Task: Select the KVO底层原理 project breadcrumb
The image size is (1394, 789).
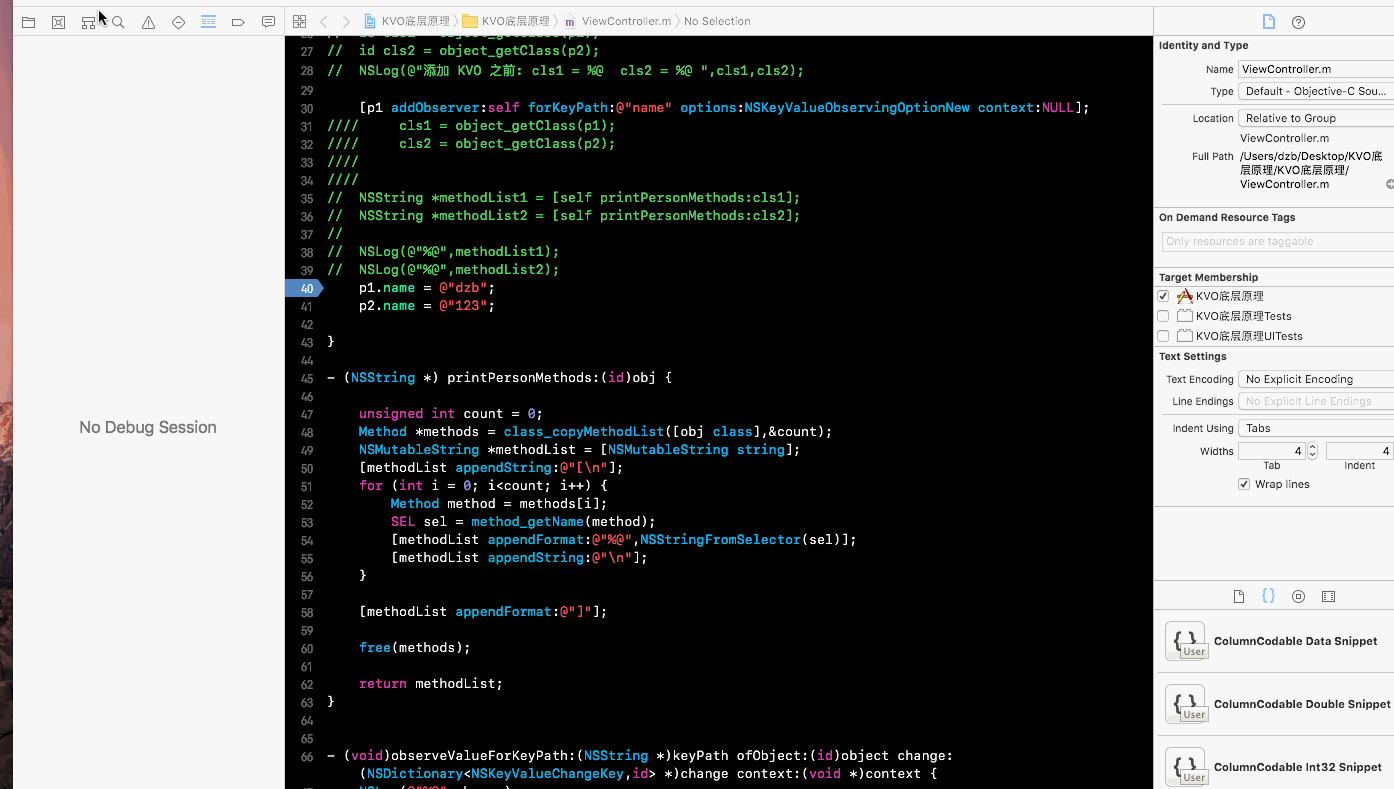Action: [x=407, y=21]
